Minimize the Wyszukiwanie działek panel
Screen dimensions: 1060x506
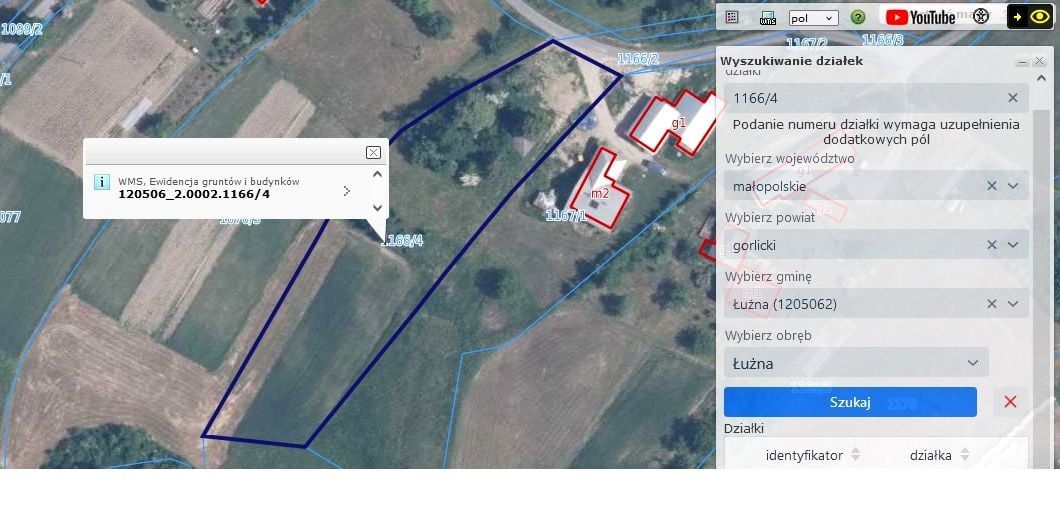(1022, 62)
